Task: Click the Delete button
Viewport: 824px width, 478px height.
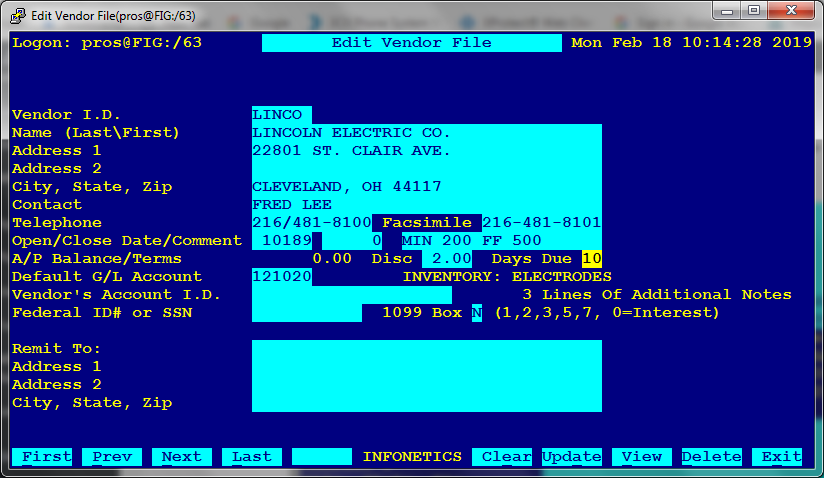Action: point(712,457)
